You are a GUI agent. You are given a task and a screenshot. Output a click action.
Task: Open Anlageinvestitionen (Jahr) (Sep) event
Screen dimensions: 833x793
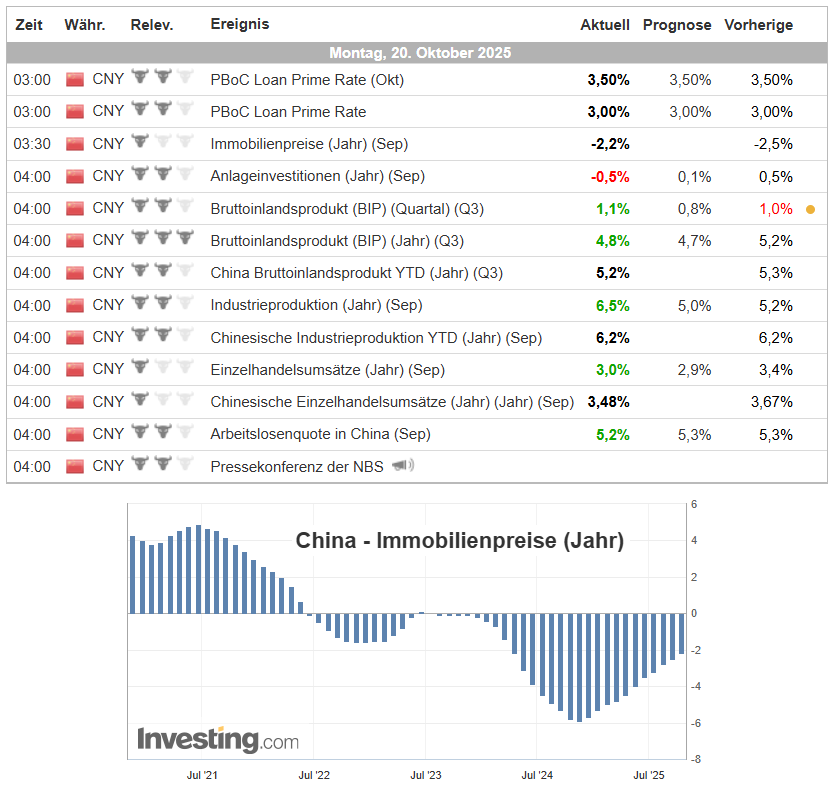click(317, 176)
